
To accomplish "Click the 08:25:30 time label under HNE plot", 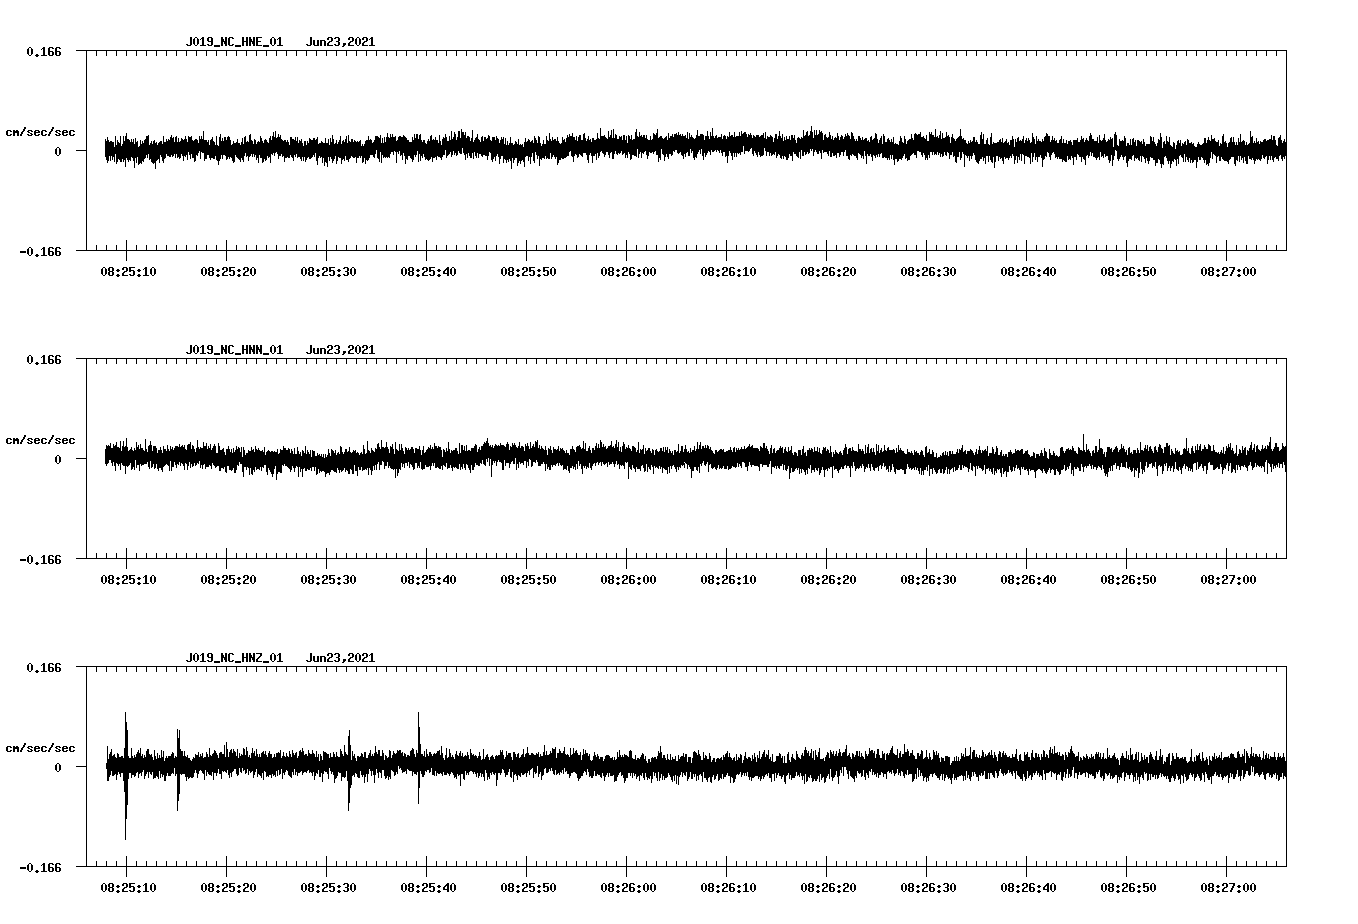I will (x=328, y=272).
